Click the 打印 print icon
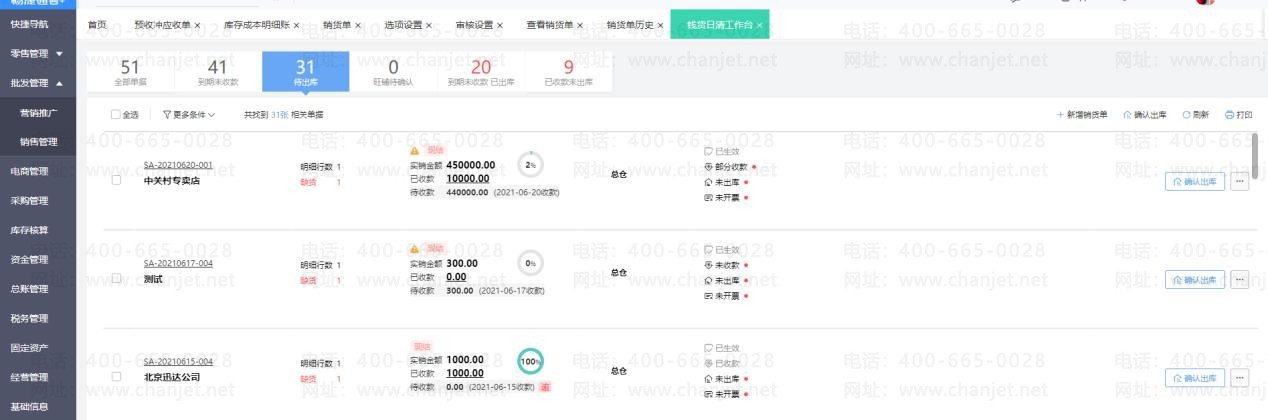1268x420 pixels. pyautogui.click(x=1229, y=115)
